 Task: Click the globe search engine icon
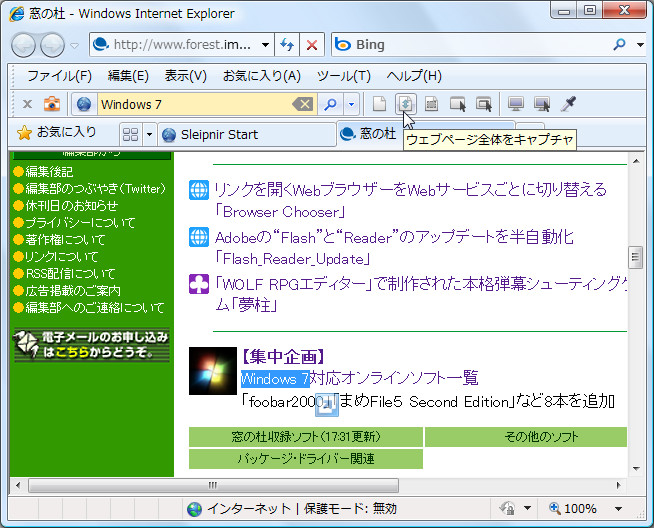pyautogui.click(x=84, y=104)
